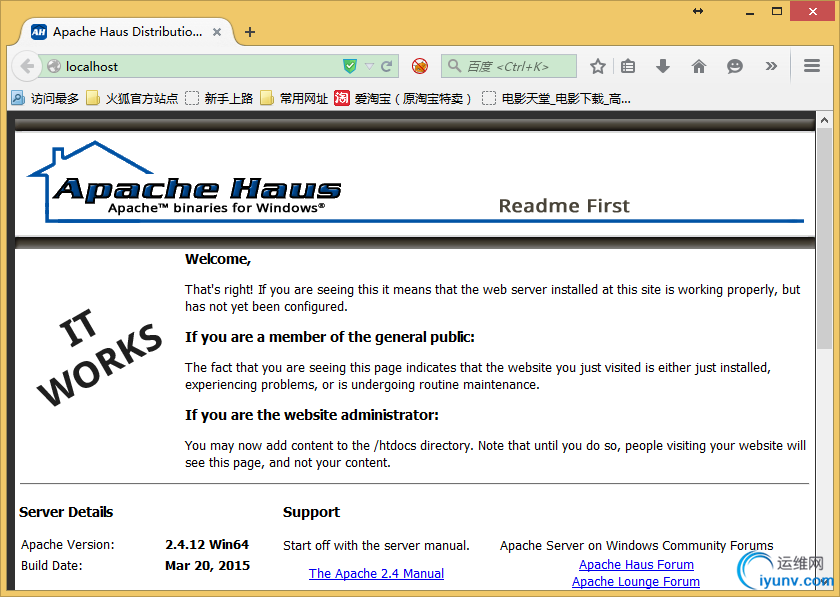Open the Apache Lounge Forum link
The width and height of the screenshot is (840, 597).
pos(636,582)
